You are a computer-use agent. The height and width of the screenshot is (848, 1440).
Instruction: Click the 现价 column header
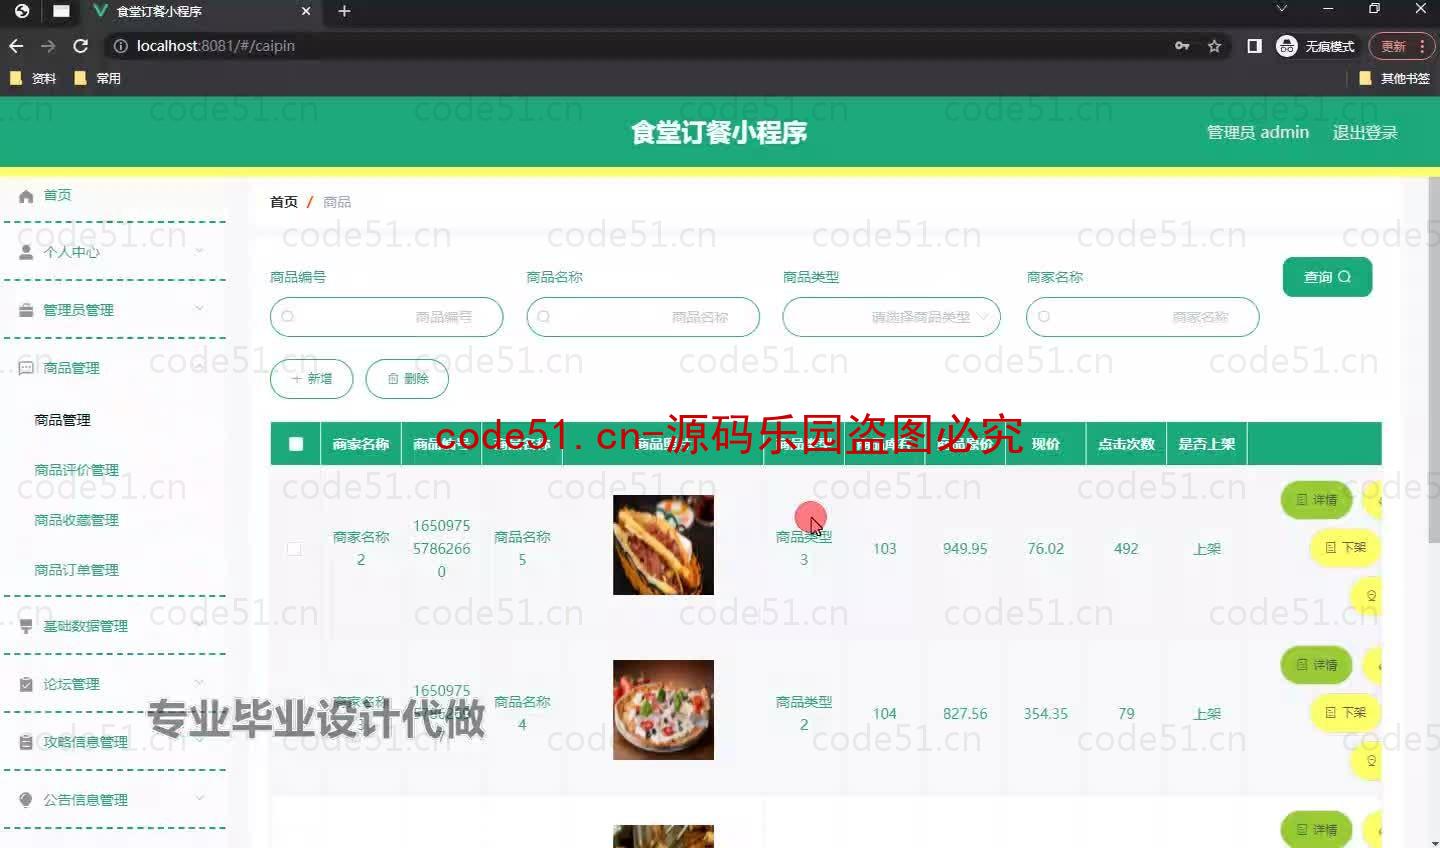click(1045, 444)
